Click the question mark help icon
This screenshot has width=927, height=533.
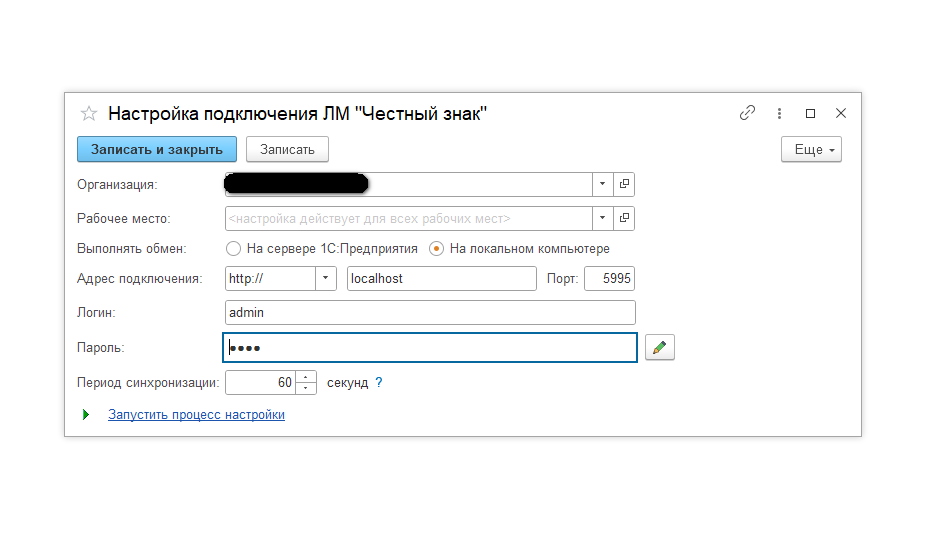(x=379, y=383)
